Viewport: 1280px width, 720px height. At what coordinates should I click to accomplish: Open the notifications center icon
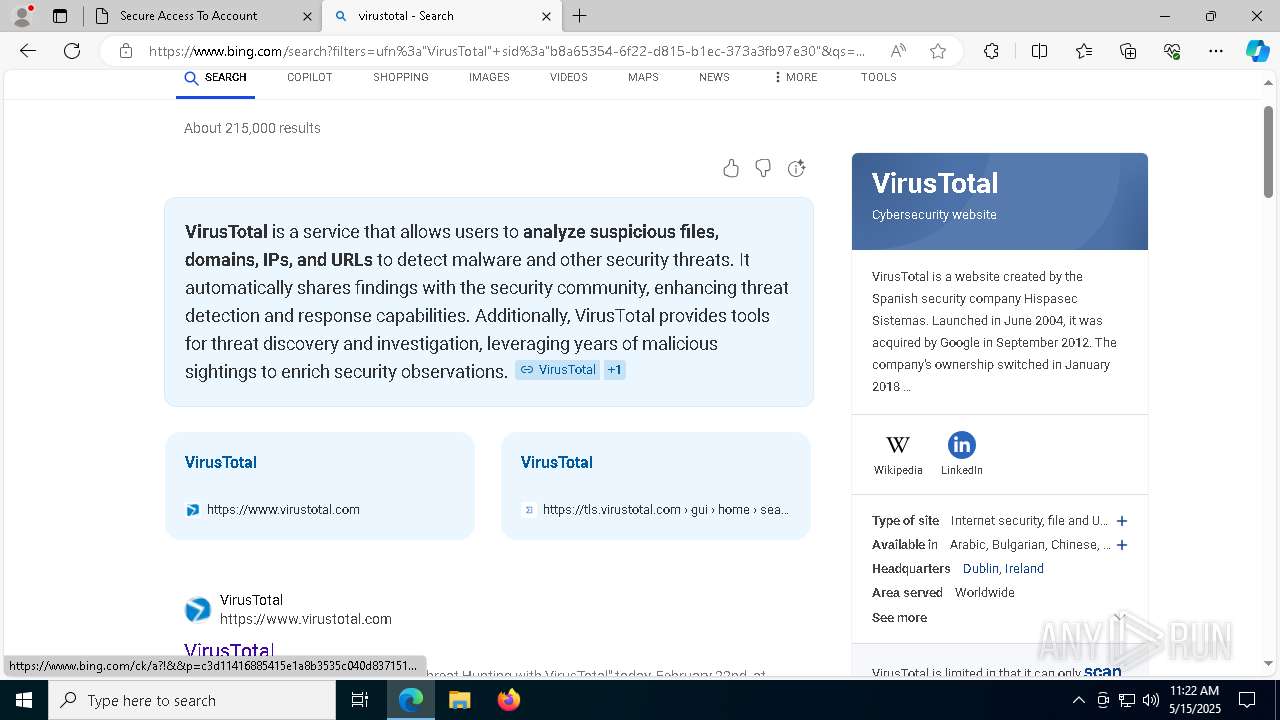pos(1247,700)
